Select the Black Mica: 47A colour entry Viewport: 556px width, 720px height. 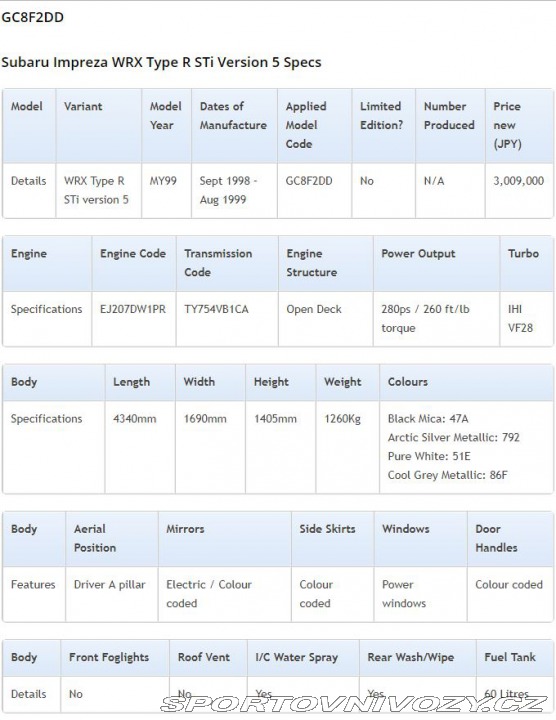pos(428,419)
